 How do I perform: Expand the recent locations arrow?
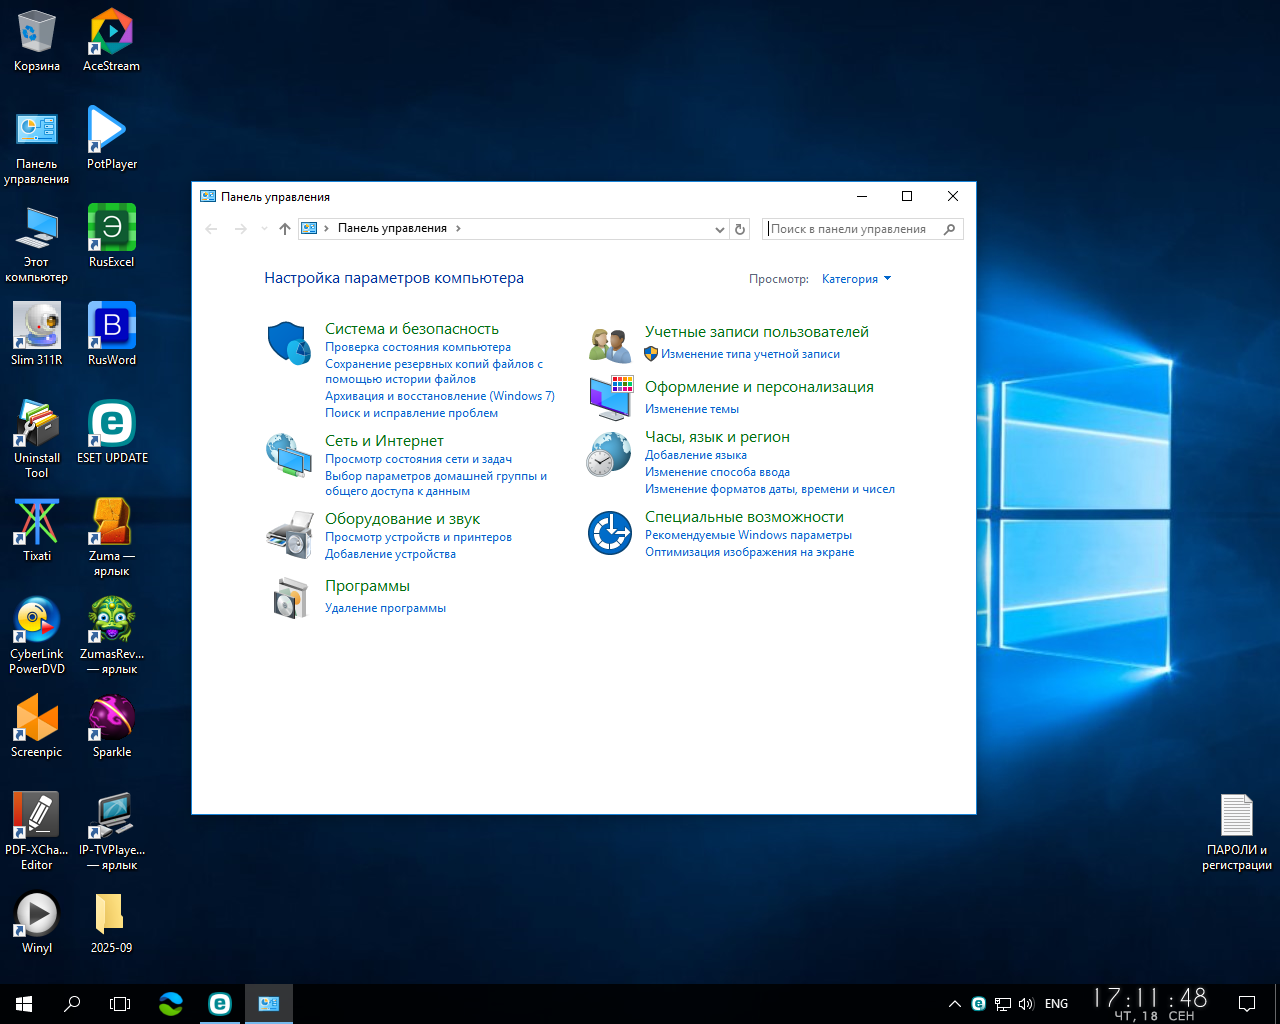pos(264,229)
